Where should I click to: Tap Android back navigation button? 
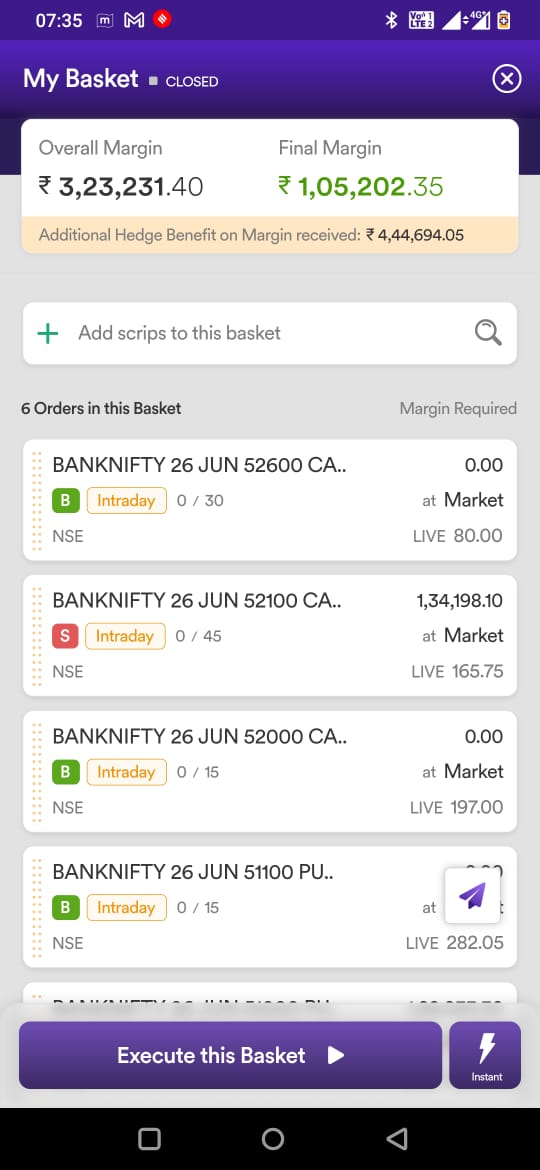click(397, 1139)
